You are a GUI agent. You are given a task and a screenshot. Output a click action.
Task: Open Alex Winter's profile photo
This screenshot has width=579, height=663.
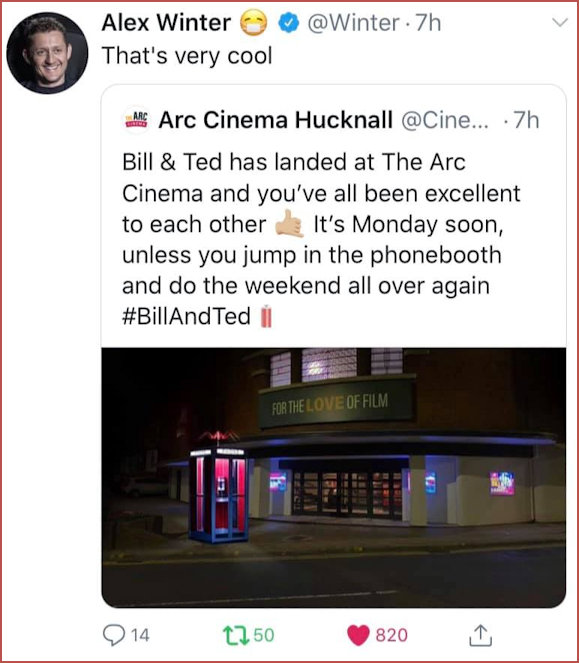(x=47, y=53)
